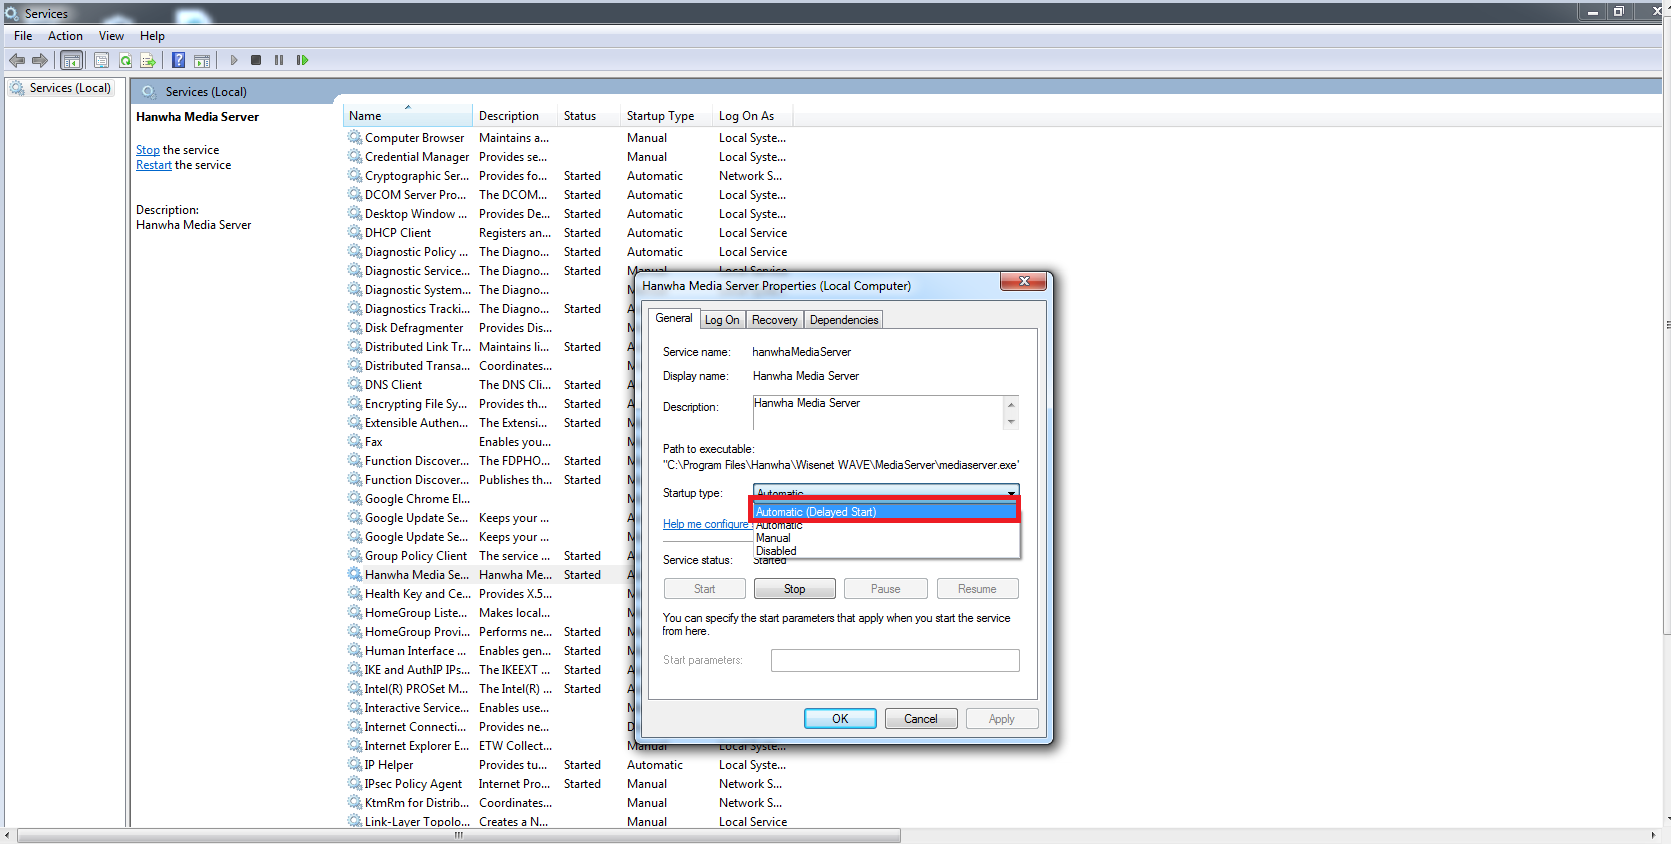Sort by the Startup Type column header
Viewport: 1671px width, 844px height.
(666, 116)
